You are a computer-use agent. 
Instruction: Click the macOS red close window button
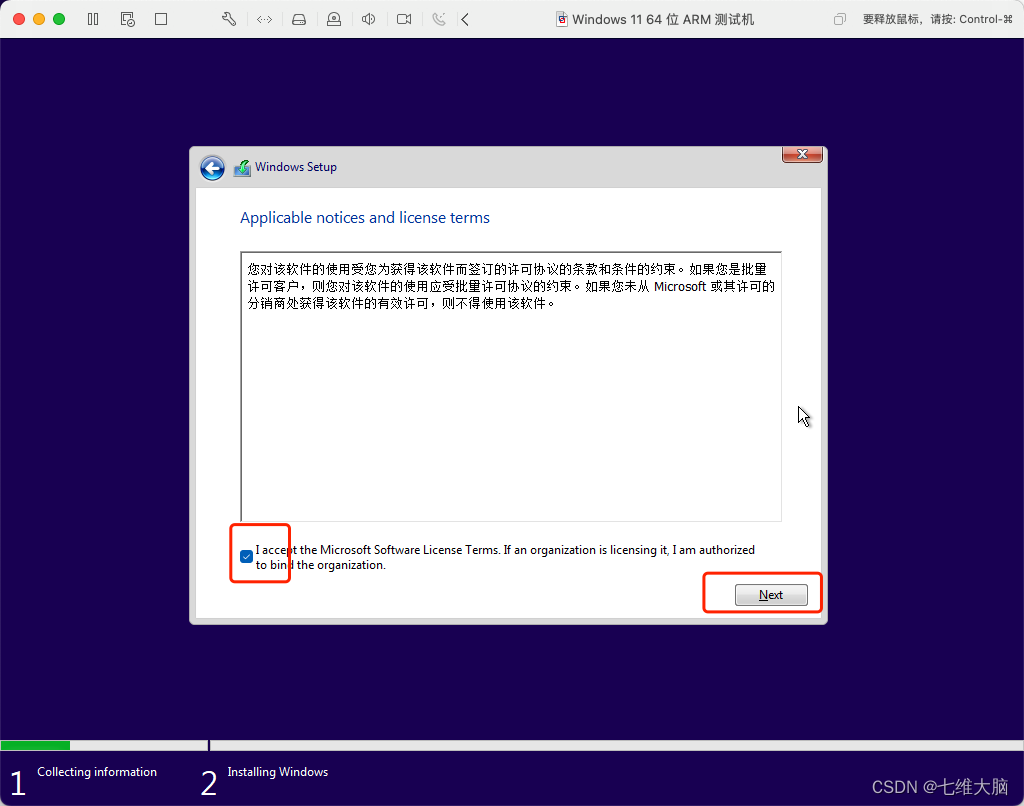coord(19,20)
